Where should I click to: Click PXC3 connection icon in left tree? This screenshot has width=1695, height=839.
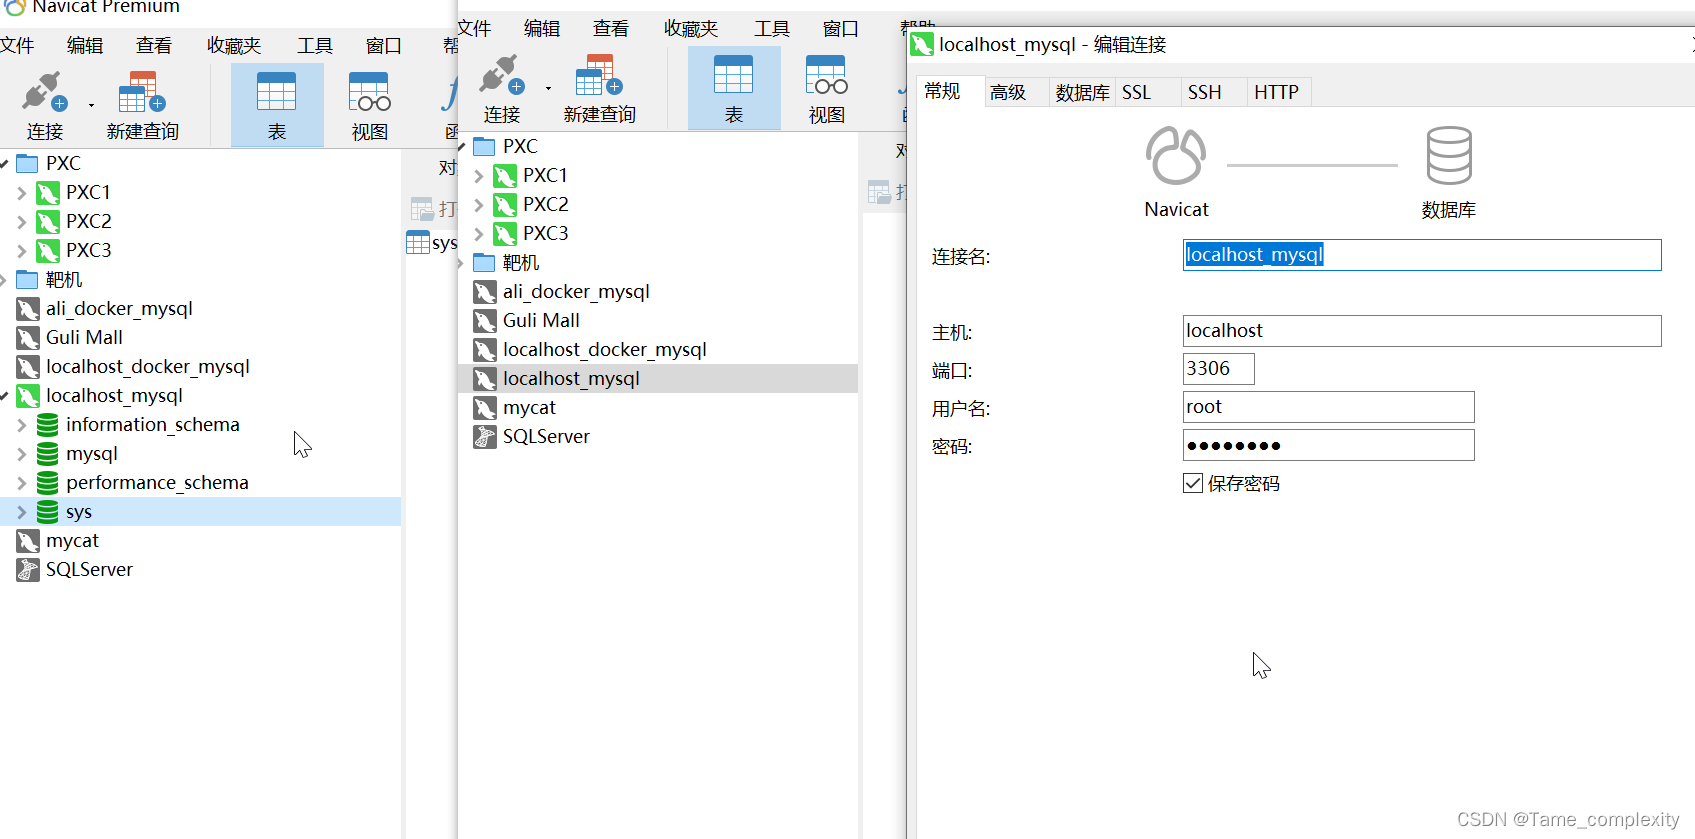click(x=48, y=250)
